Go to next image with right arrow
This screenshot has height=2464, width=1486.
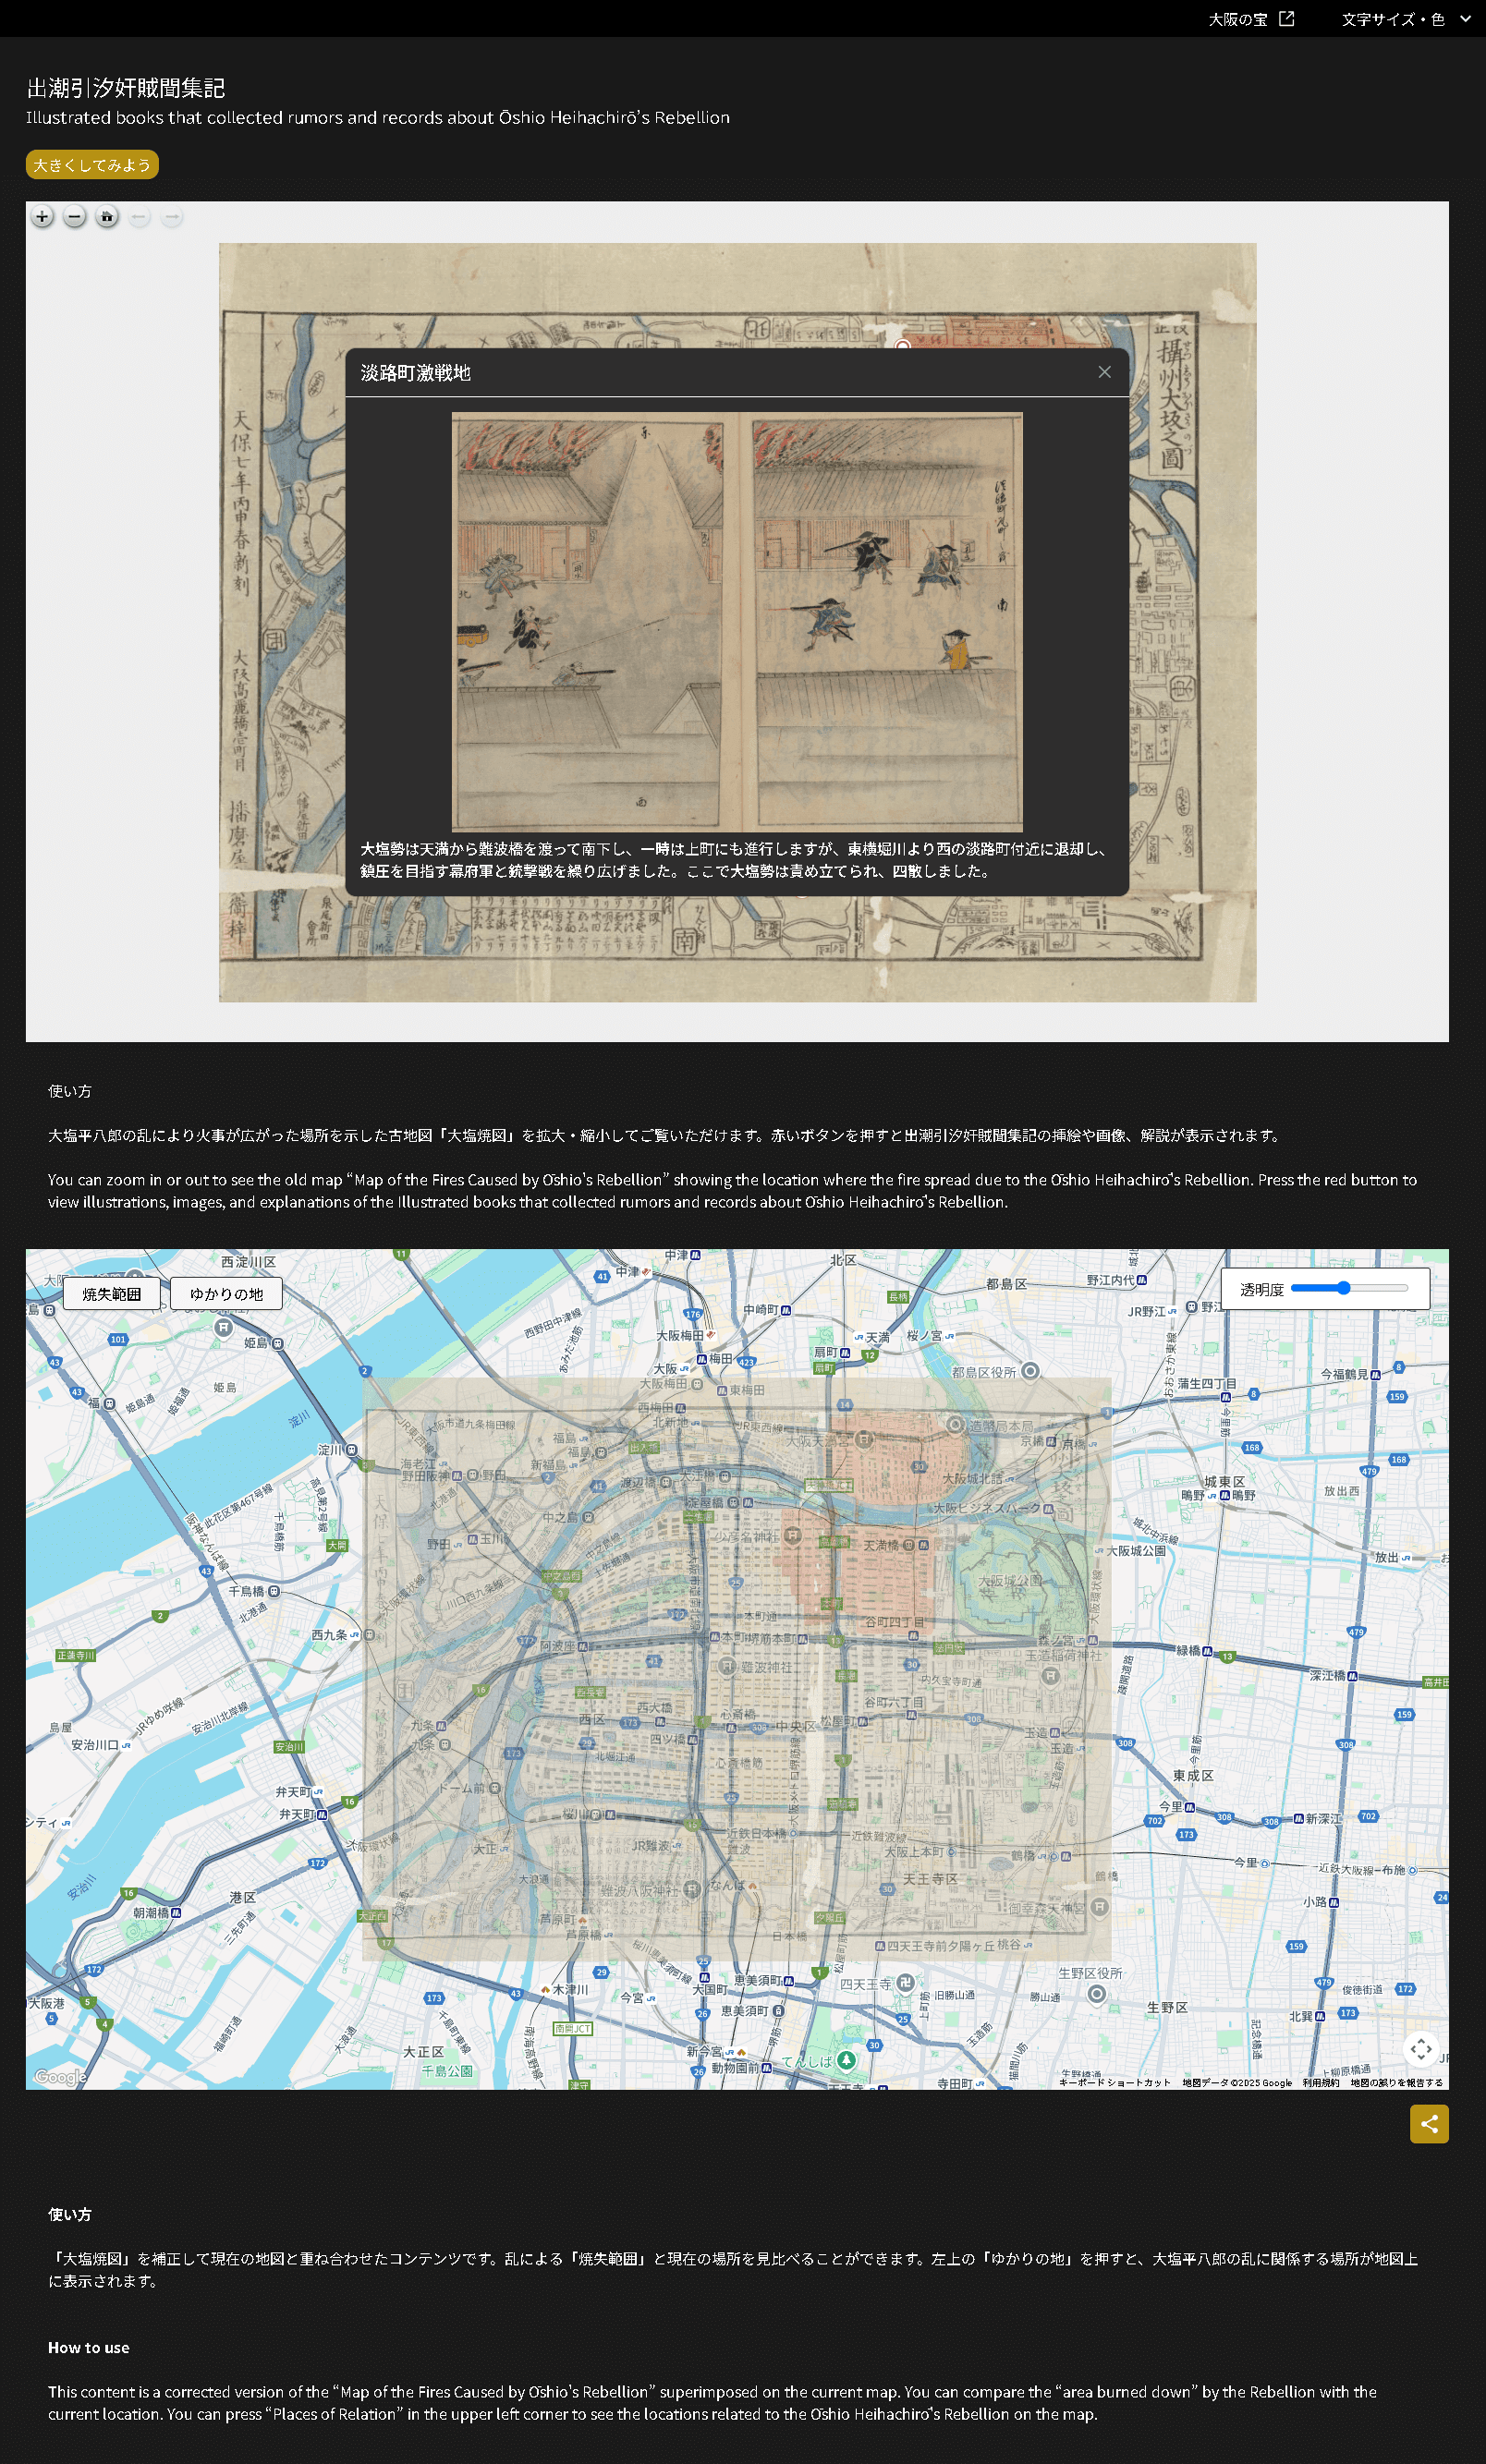pos(172,217)
